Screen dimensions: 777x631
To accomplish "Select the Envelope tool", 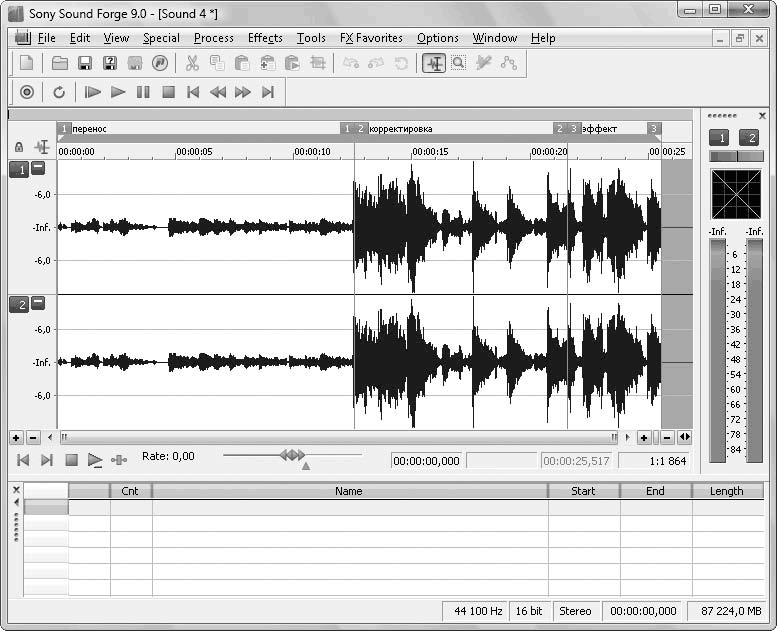I will point(509,63).
